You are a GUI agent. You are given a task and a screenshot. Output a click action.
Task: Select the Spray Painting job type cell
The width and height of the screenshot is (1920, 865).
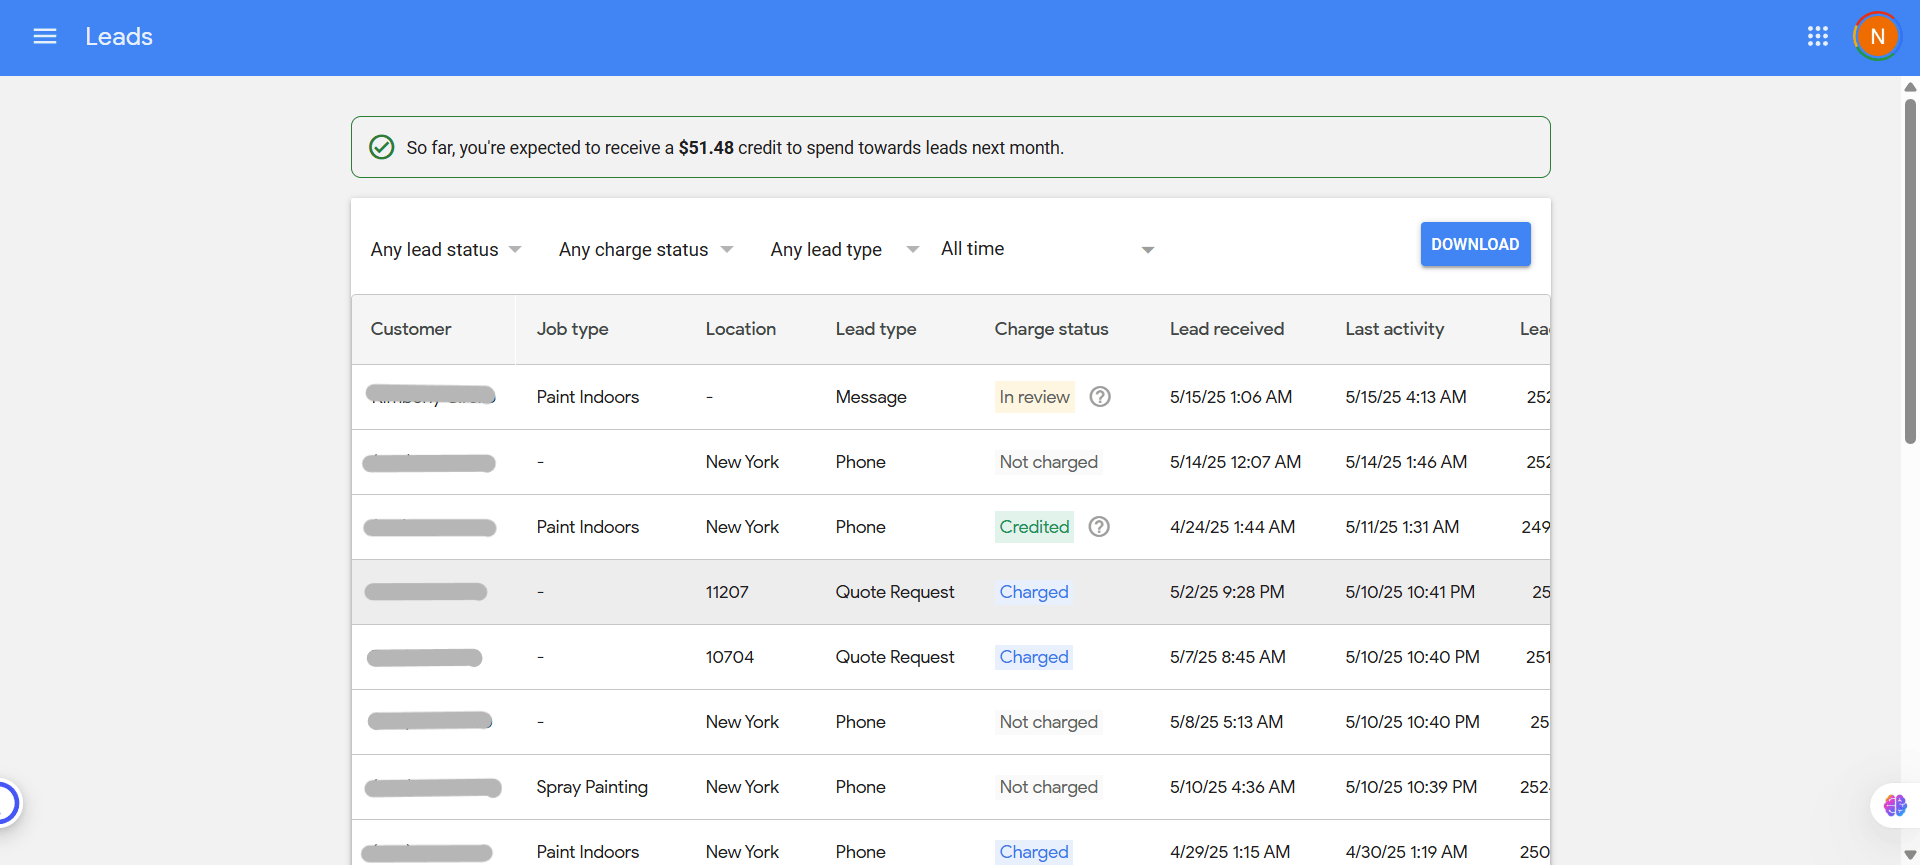pyautogui.click(x=592, y=787)
